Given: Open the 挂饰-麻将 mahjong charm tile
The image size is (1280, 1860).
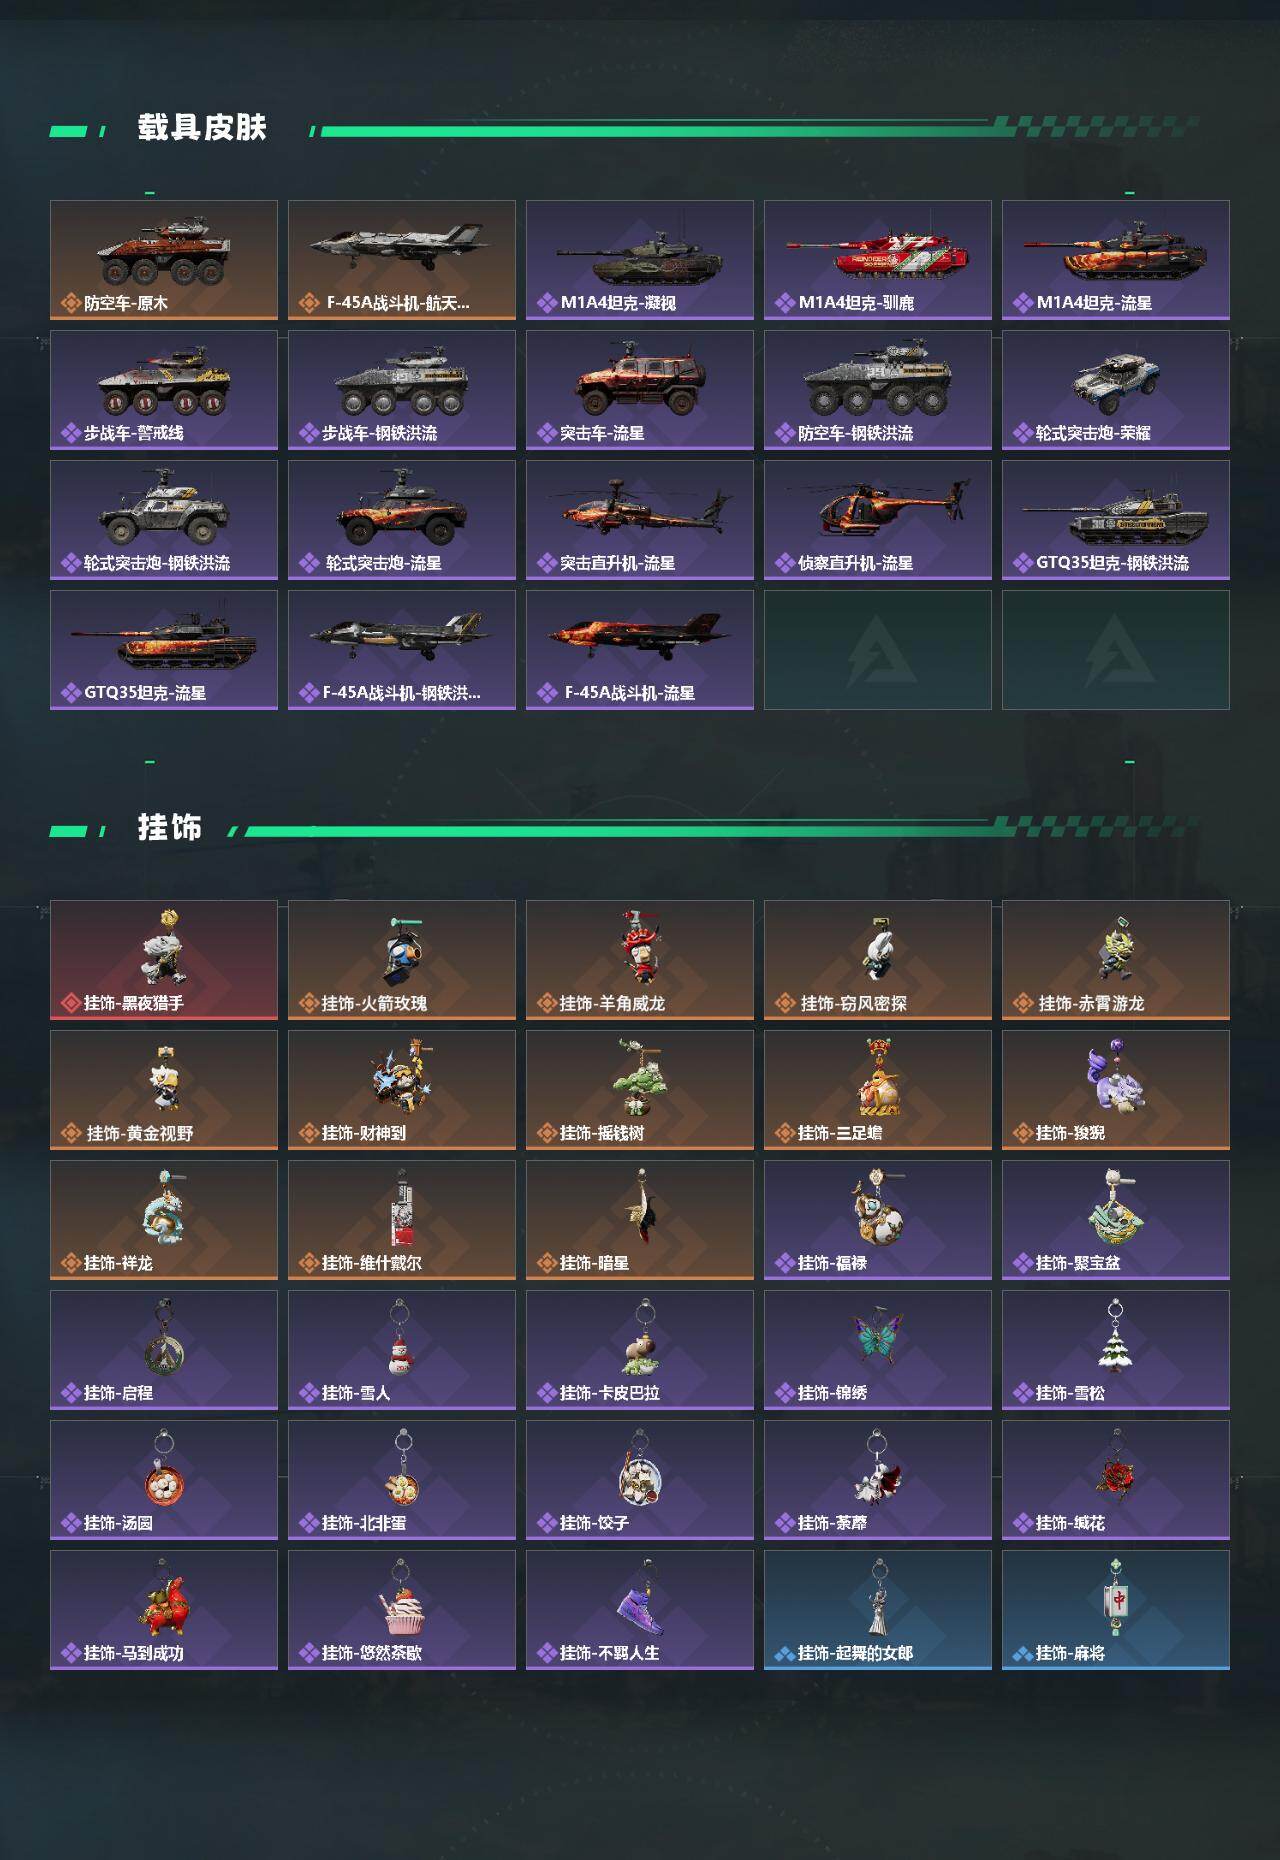Looking at the screenshot, I should coord(1116,1610).
